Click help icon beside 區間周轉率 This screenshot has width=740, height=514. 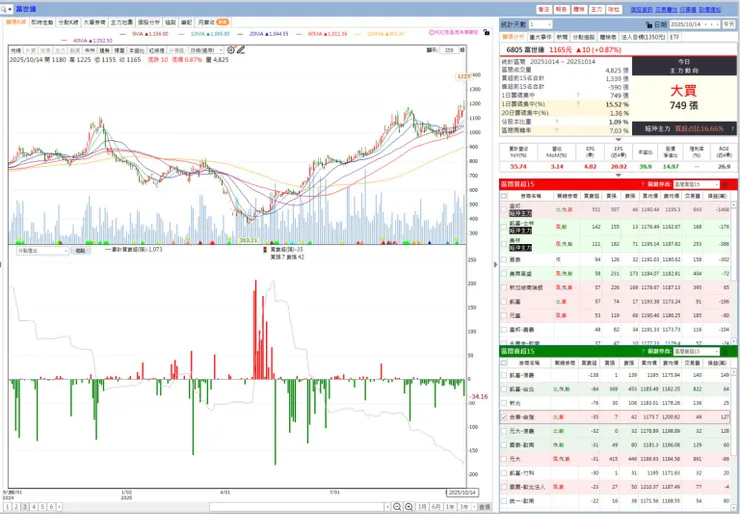click(x=557, y=130)
